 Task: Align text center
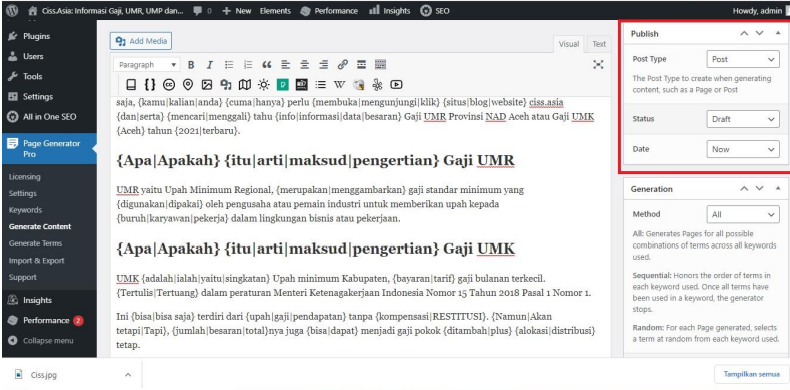coord(305,64)
